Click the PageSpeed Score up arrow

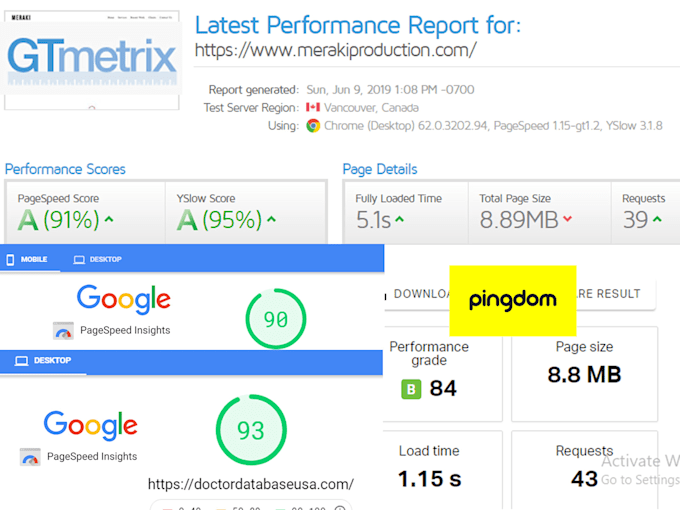[x=109, y=219]
